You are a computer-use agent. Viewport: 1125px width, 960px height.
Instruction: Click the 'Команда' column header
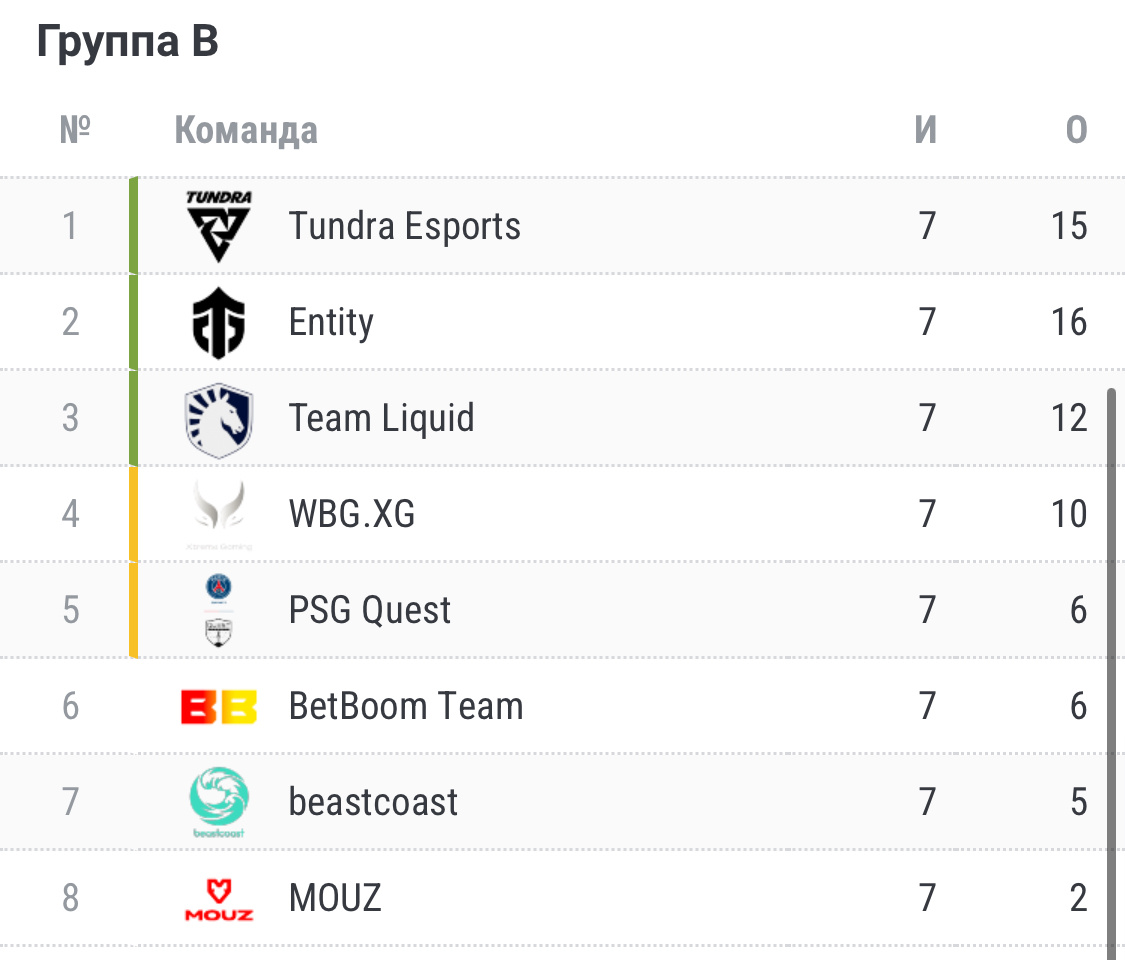pyautogui.click(x=245, y=130)
